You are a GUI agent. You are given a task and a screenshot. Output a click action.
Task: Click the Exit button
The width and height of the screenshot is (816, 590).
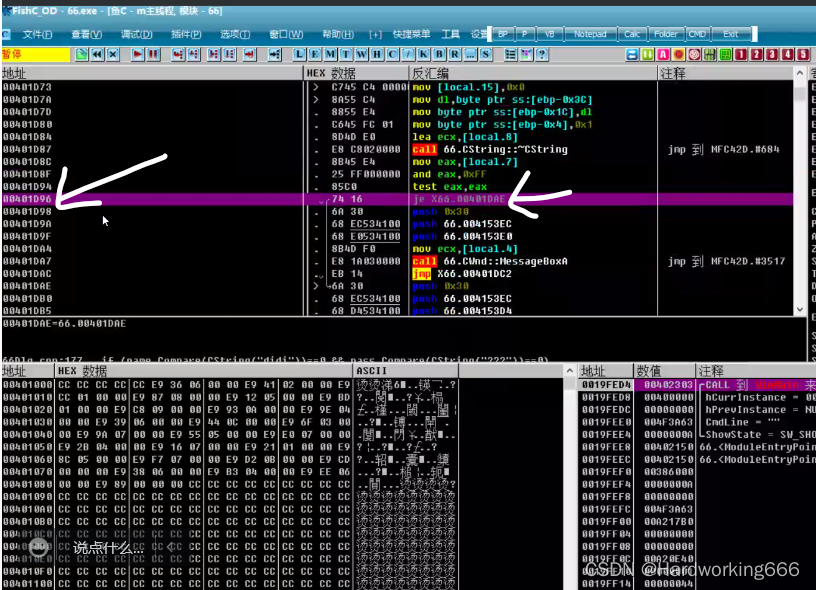tap(731, 34)
